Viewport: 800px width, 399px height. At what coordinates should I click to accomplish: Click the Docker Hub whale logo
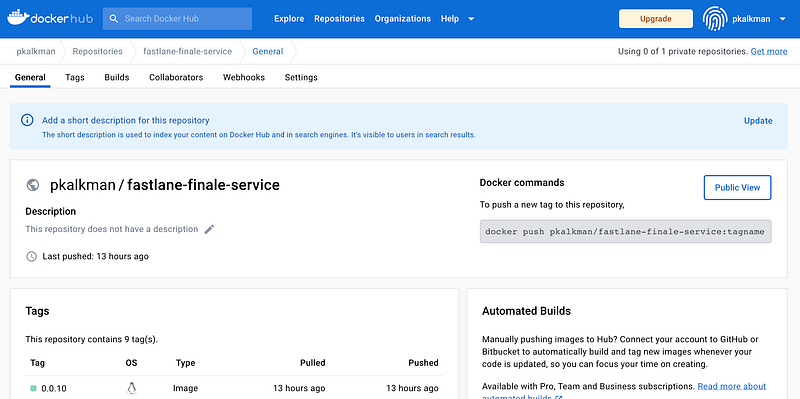(x=18, y=18)
